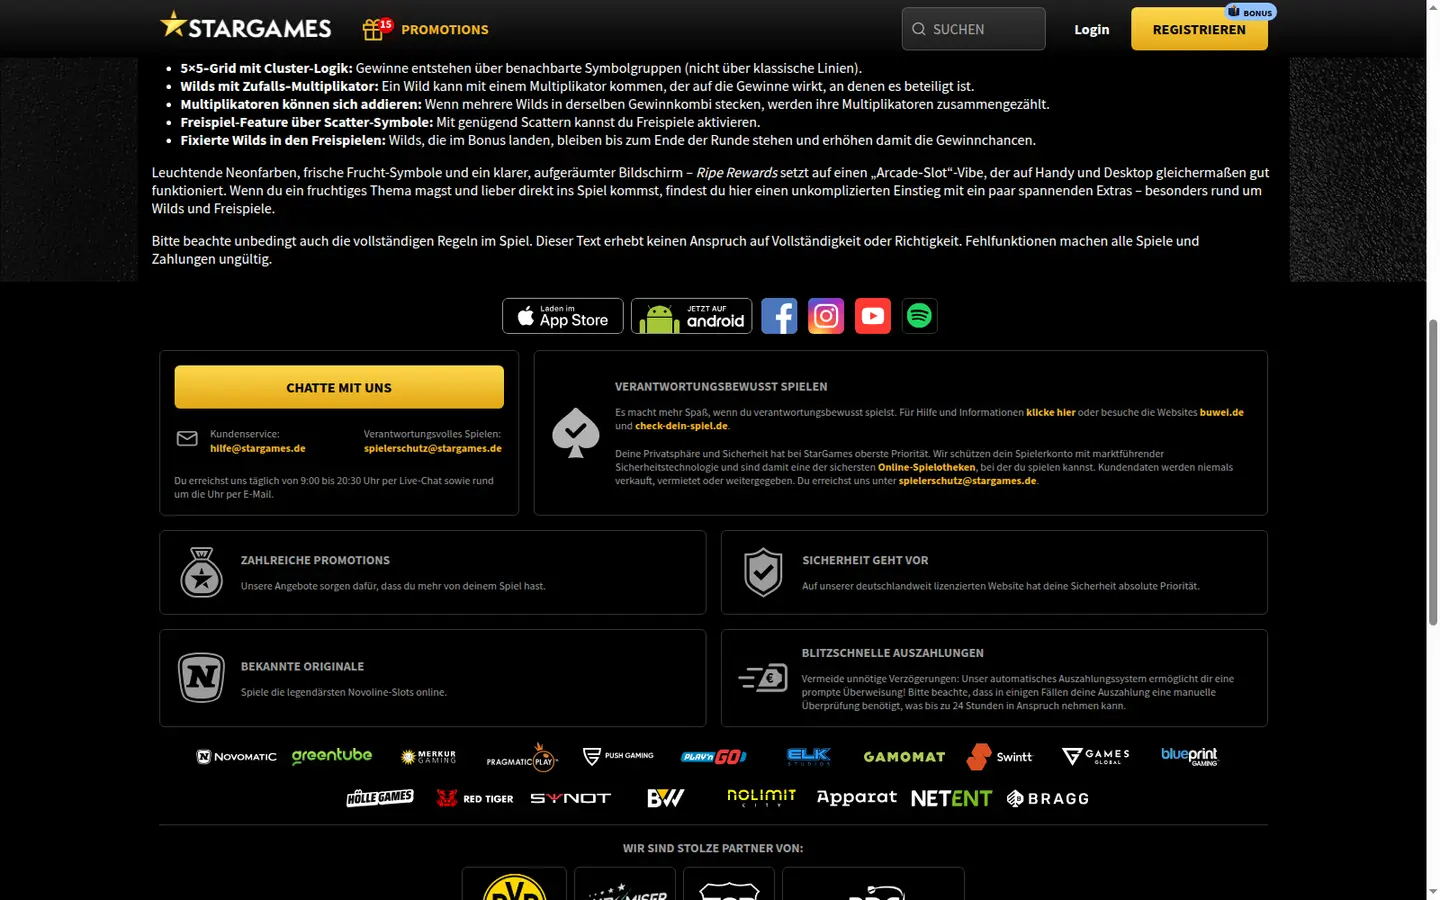
Task: Click the Novoline N originals icon
Action: [201, 678]
